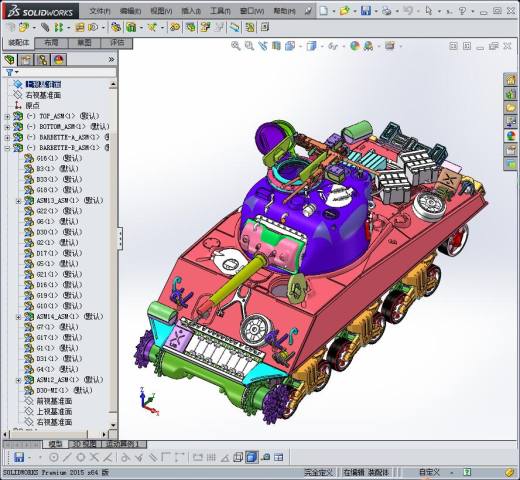This screenshot has height=480, width=520.
Task: Click the filter funnel icon above the tree
Action: 10,72
